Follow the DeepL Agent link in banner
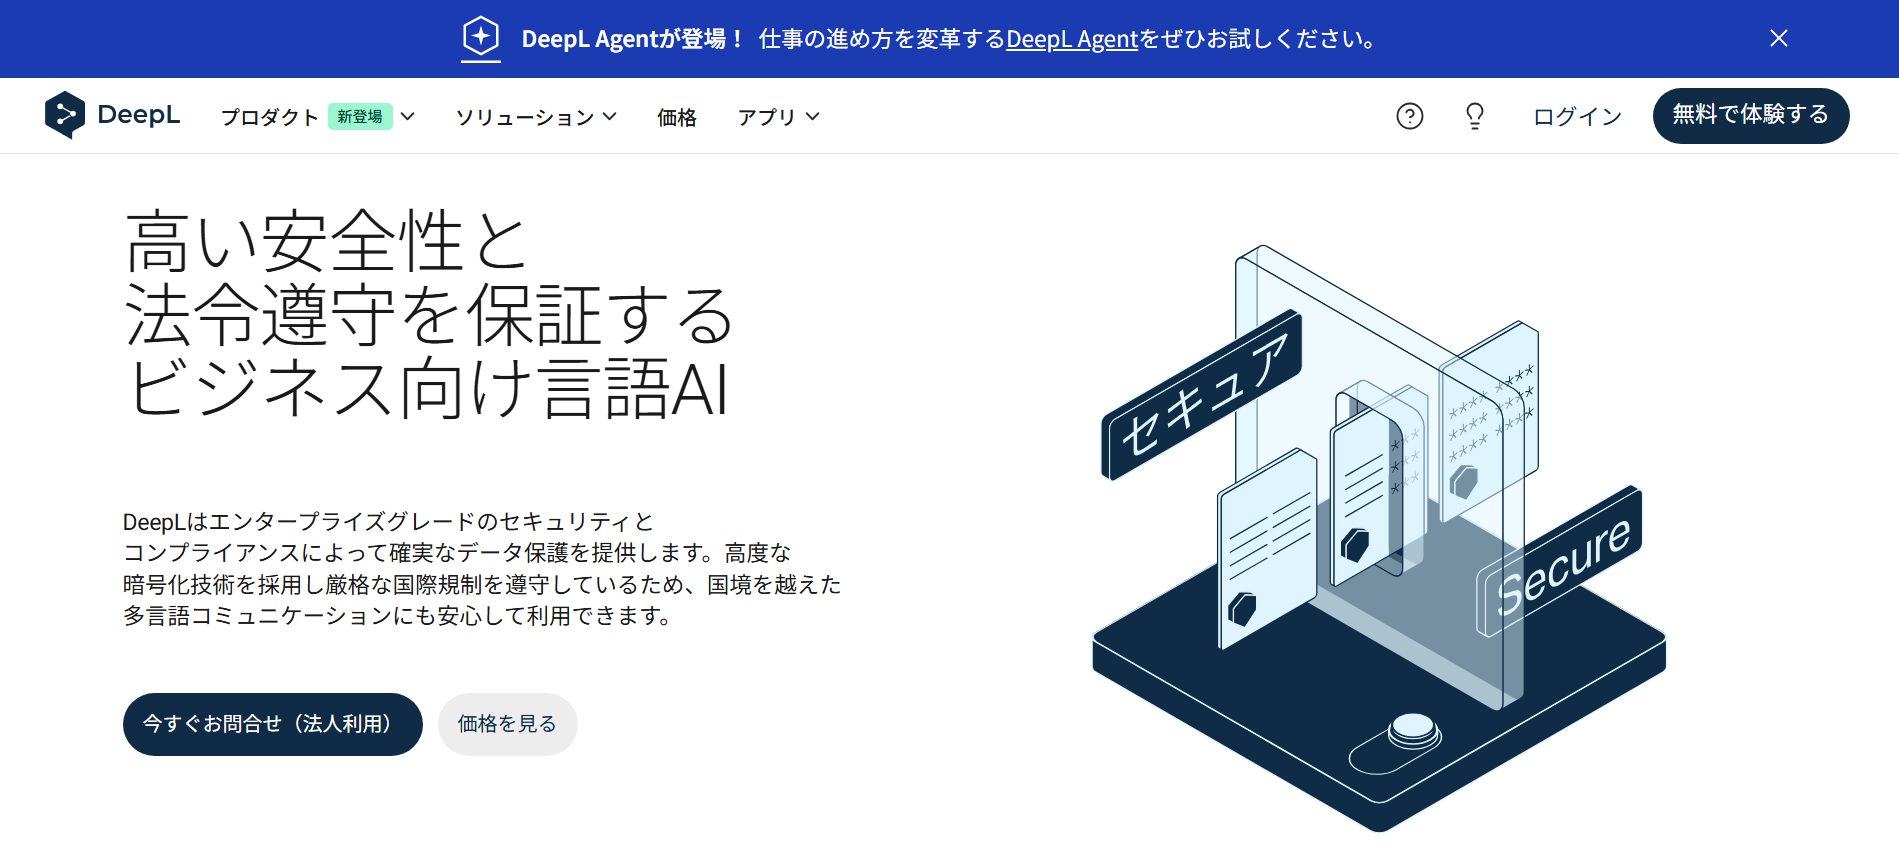This screenshot has height=867, width=1899. coord(1072,39)
